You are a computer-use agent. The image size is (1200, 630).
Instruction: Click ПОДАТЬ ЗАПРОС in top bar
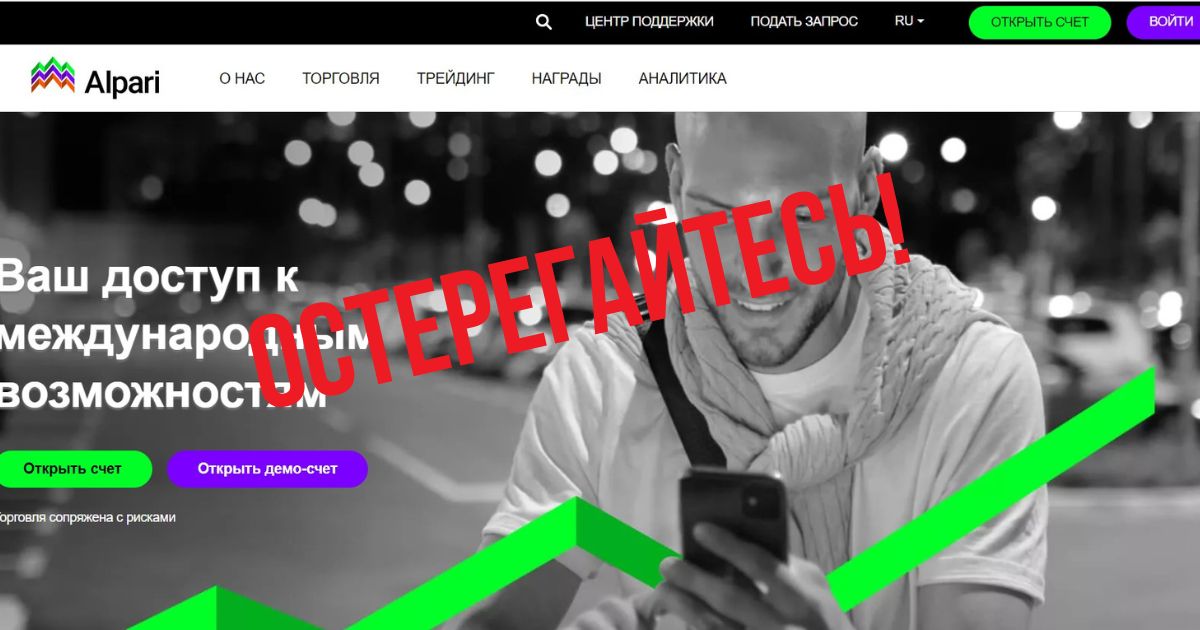(x=804, y=21)
